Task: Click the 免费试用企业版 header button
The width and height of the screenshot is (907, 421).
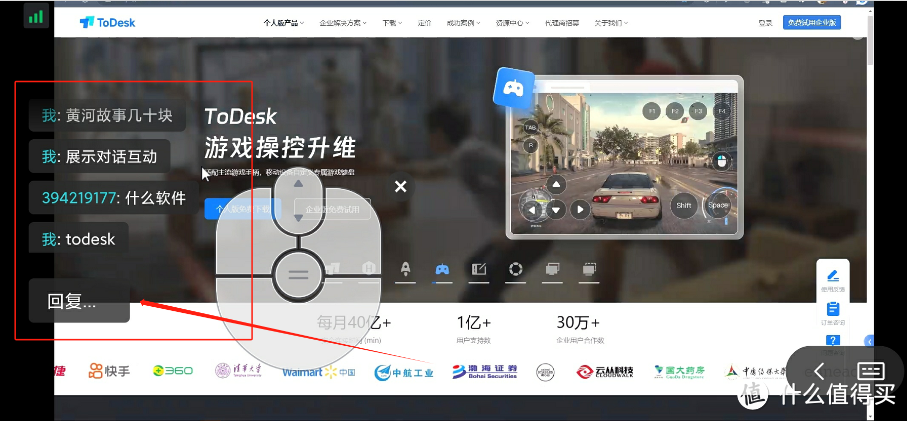Action: click(x=812, y=23)
